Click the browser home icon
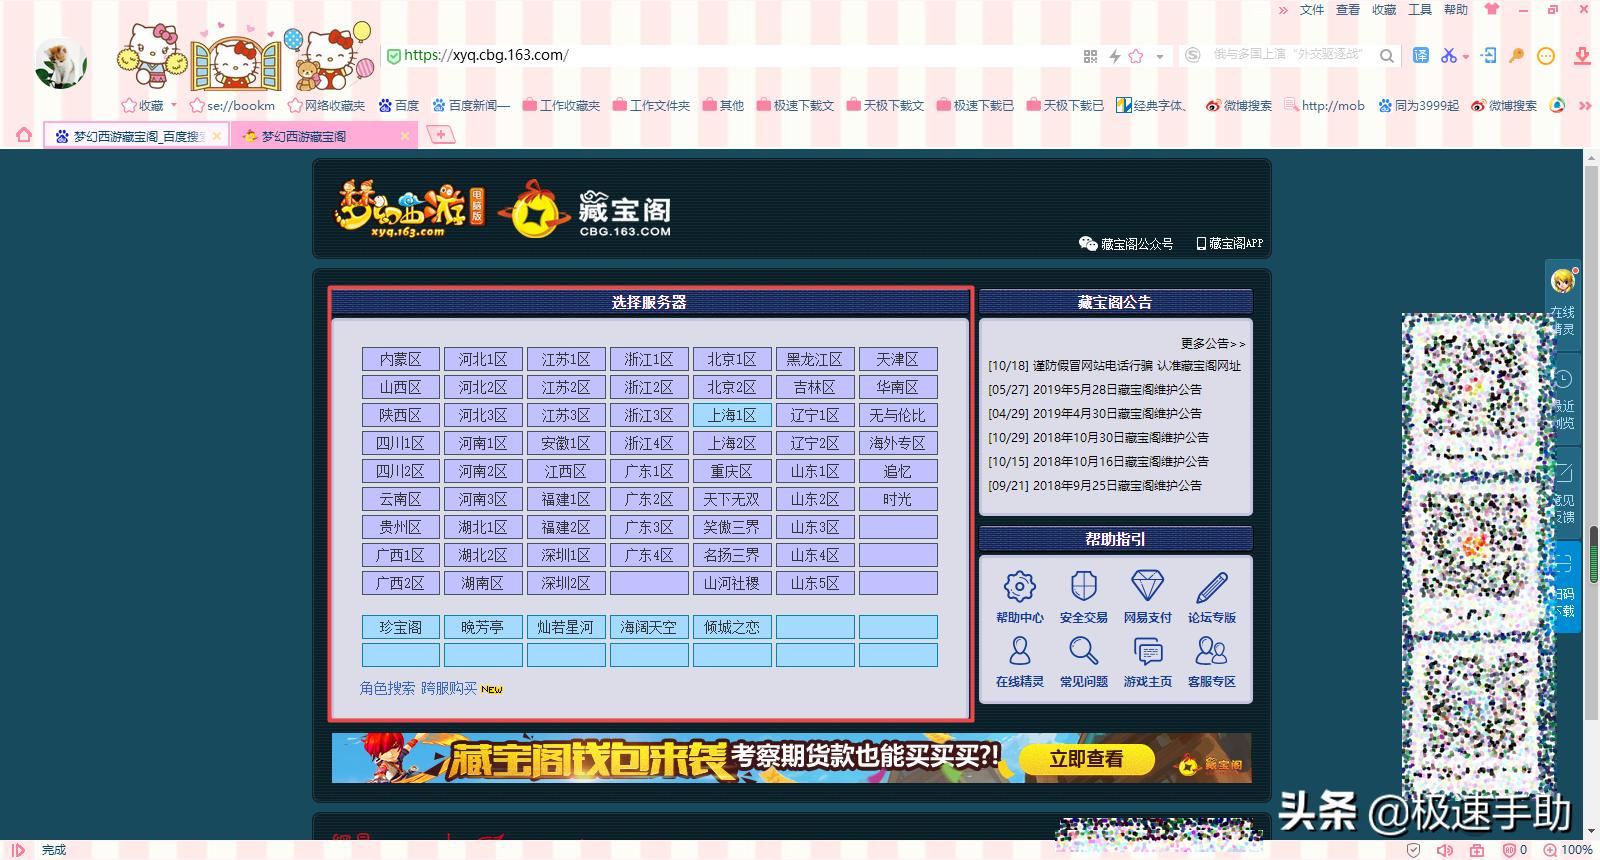Image resolution: width=1600 pixels, height=860 pixels. (24, 134)
